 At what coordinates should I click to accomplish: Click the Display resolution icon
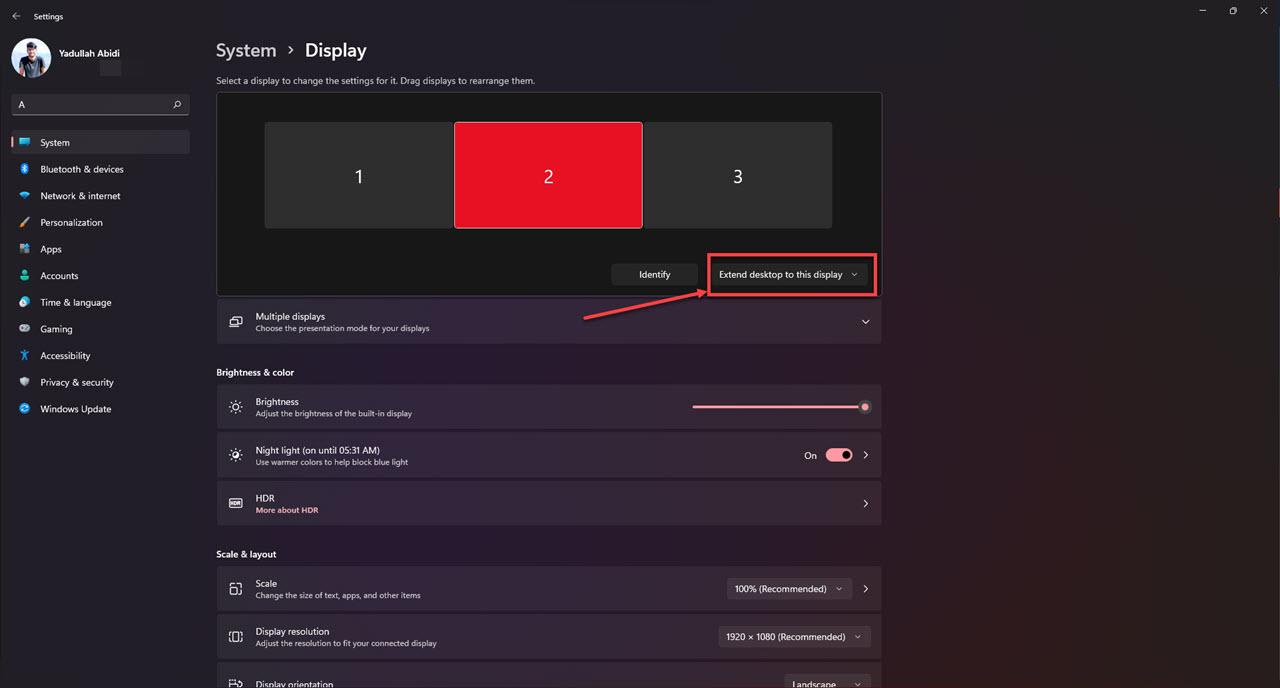(236, 637)
